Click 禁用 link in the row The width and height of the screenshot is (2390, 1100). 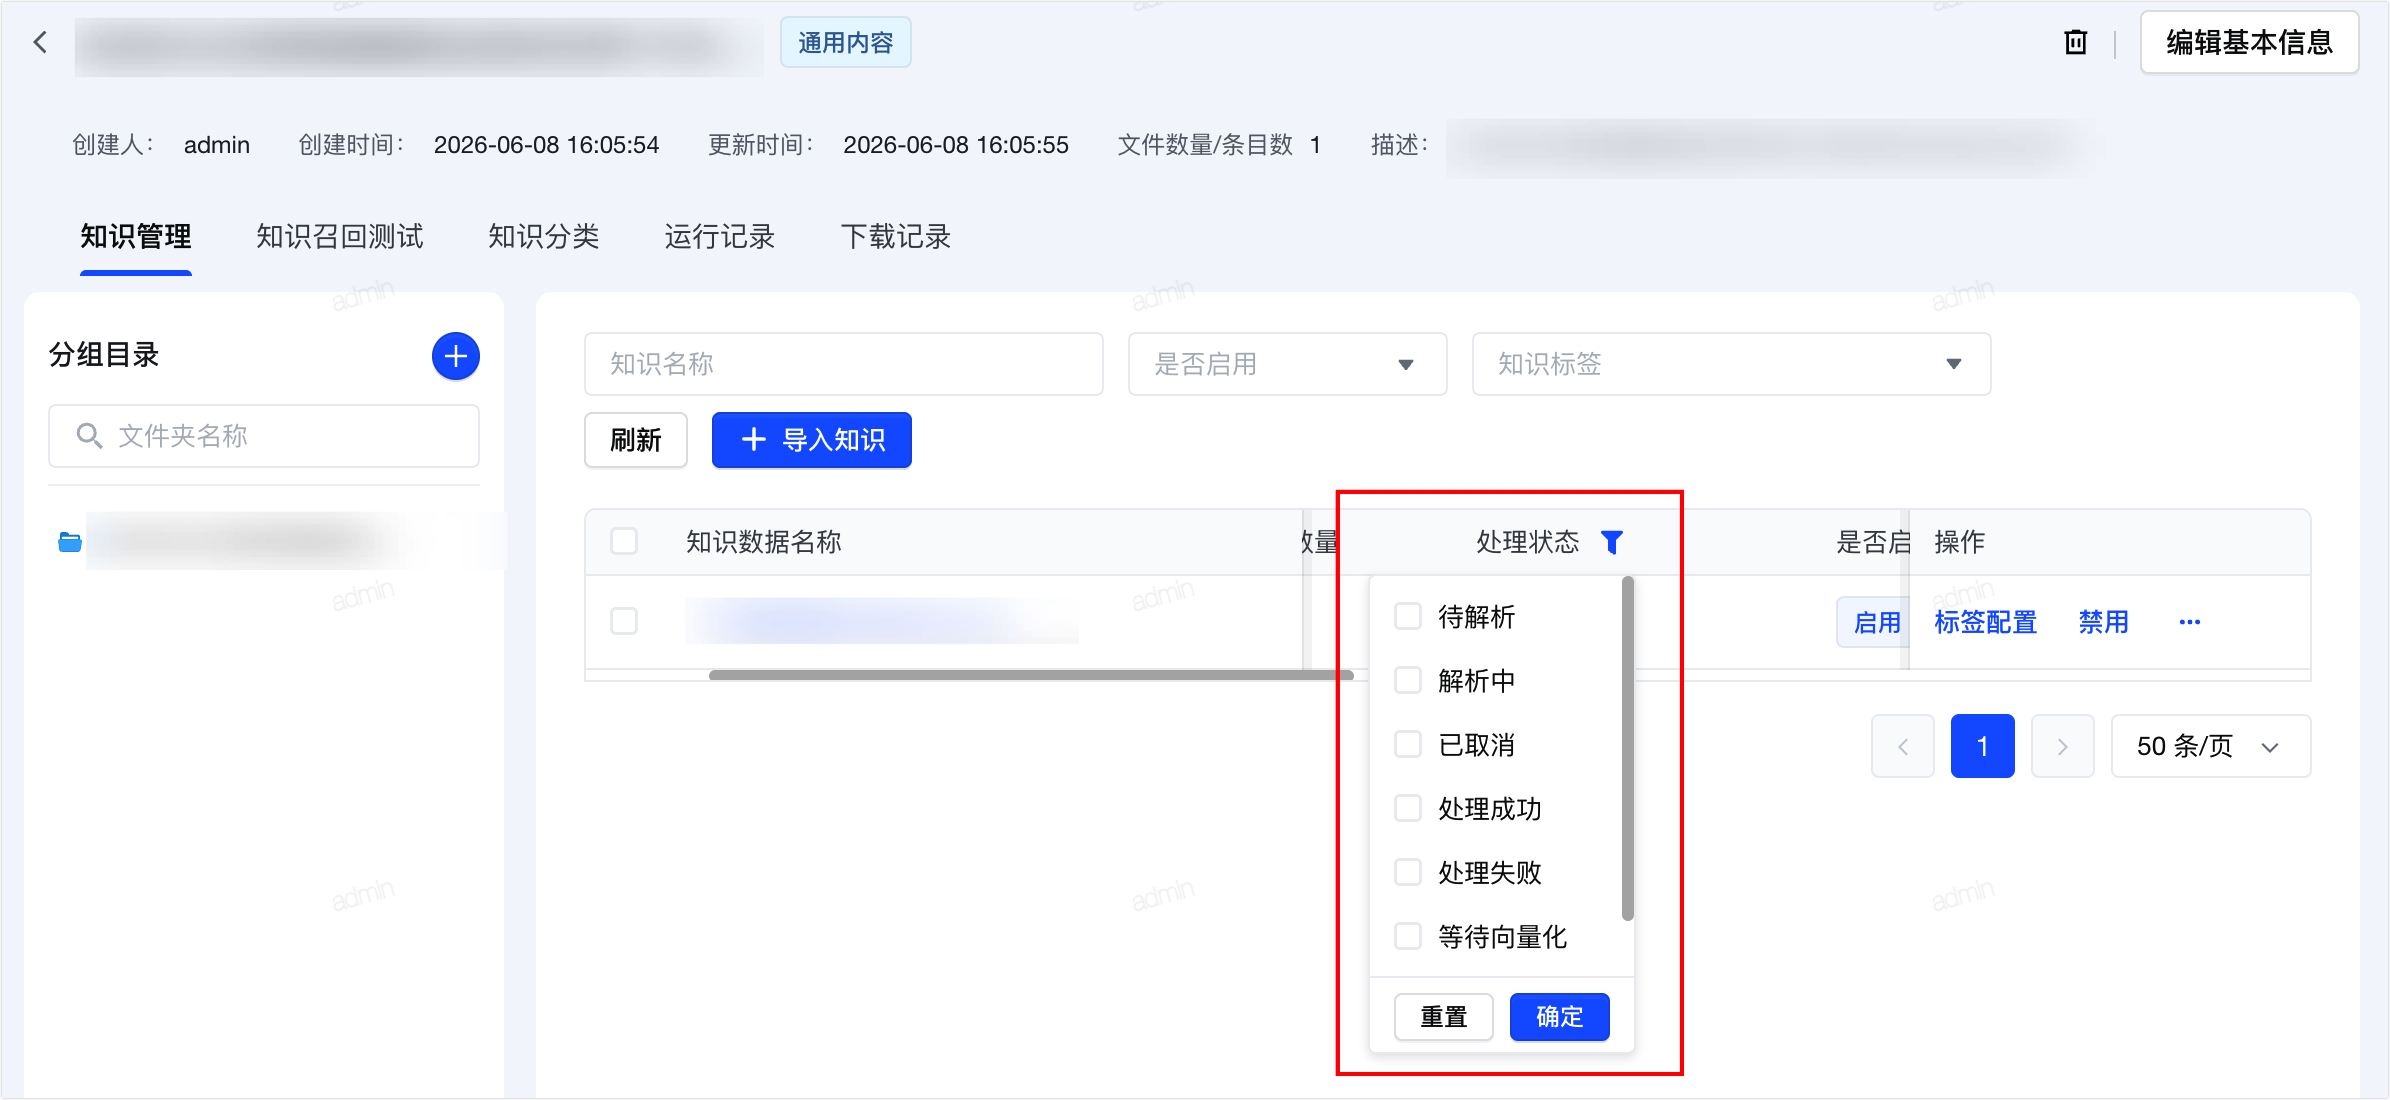2104,622
